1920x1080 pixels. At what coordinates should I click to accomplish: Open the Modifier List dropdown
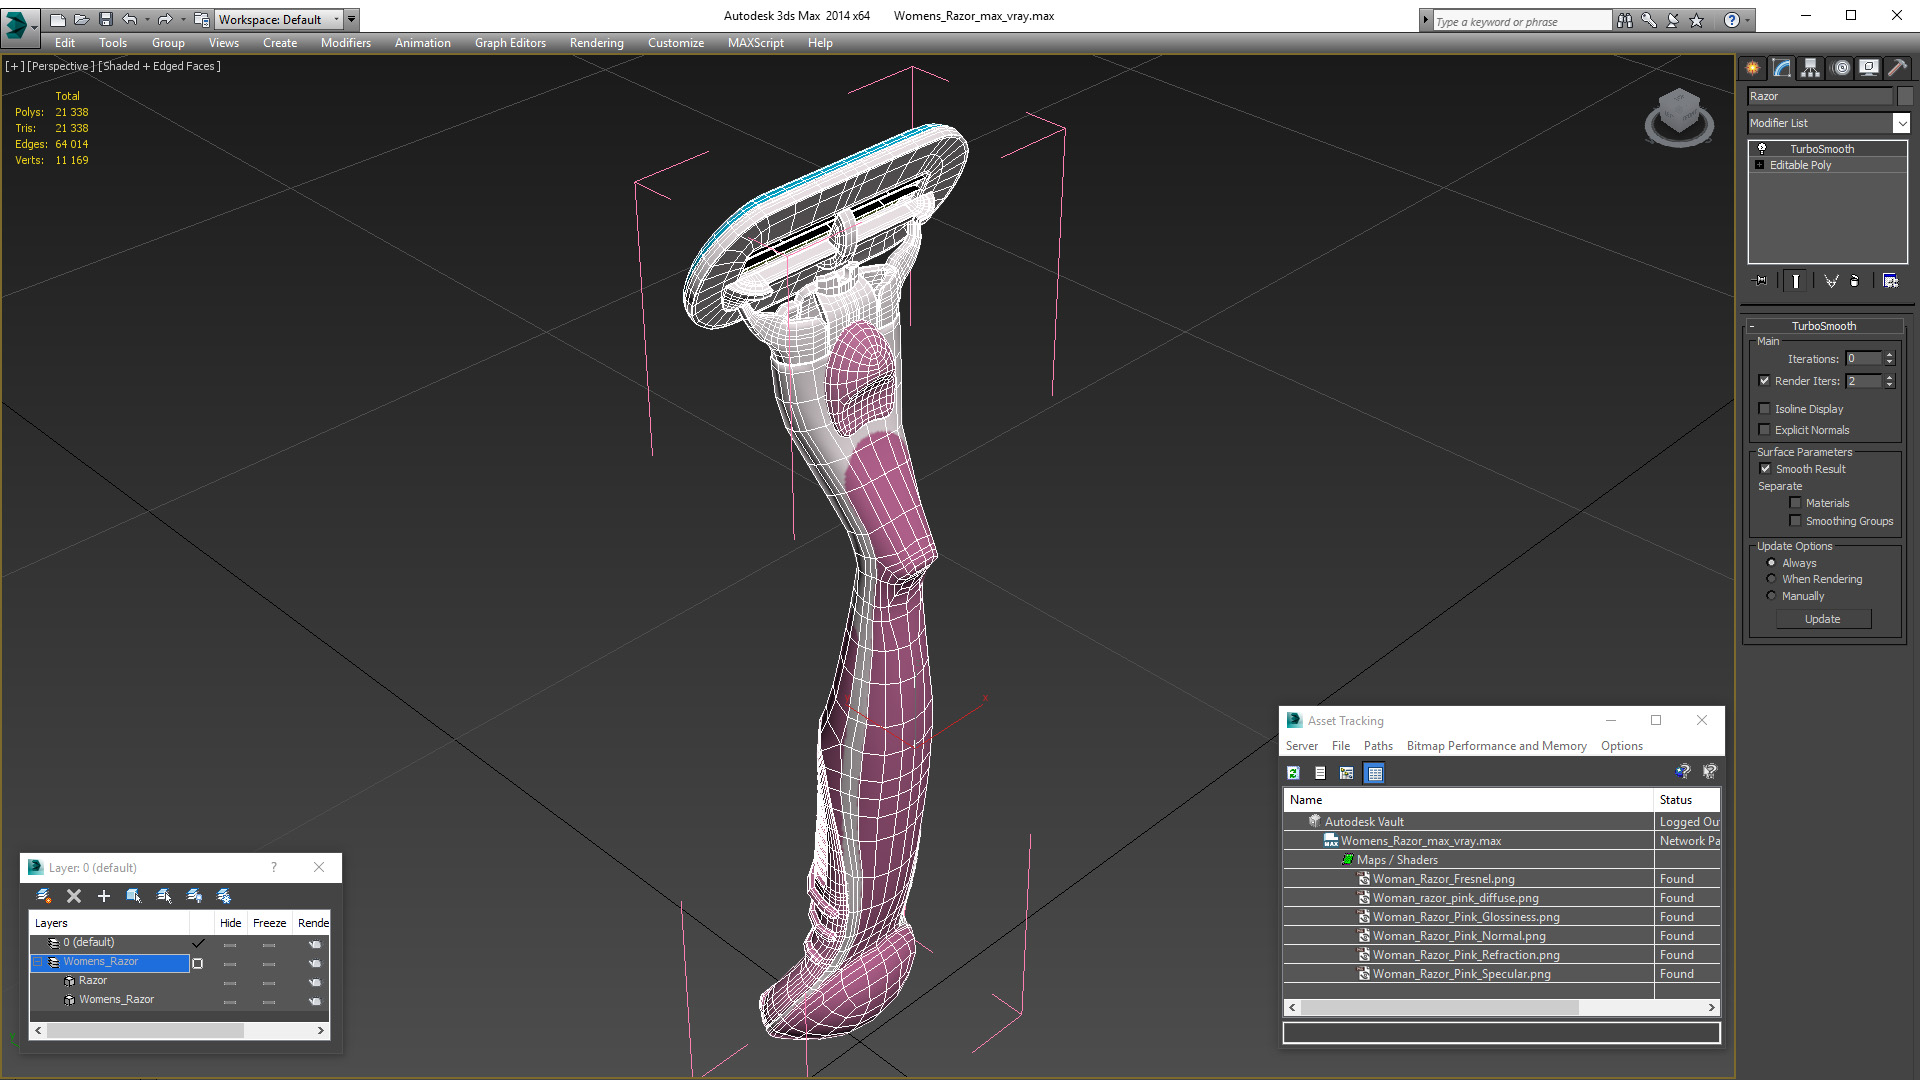1901,123
